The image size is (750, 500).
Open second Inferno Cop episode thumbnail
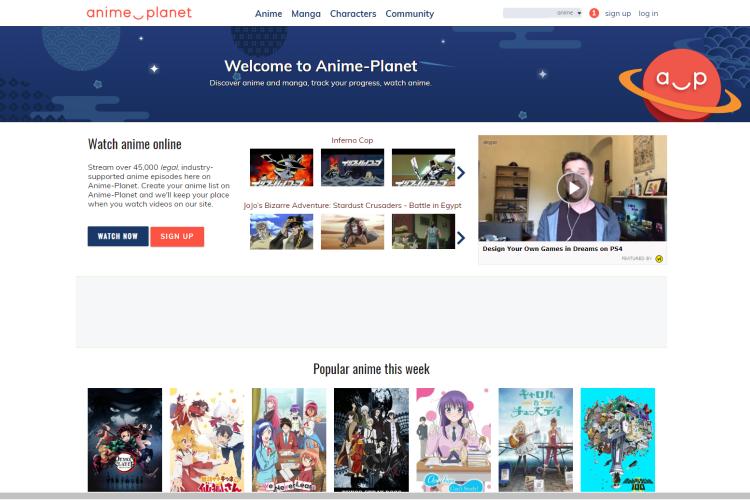click(x=352, y=167)
